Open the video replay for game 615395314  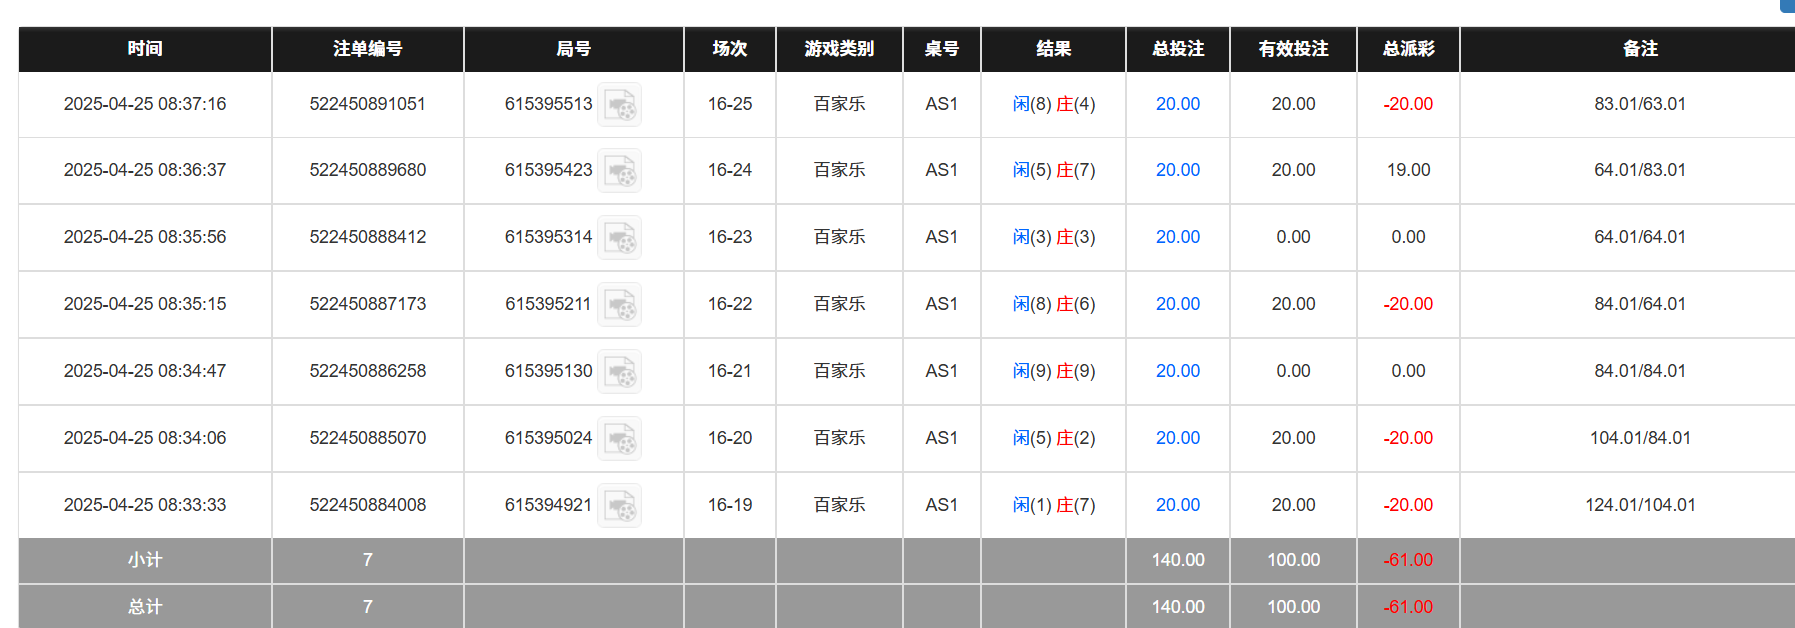[620, 237]
